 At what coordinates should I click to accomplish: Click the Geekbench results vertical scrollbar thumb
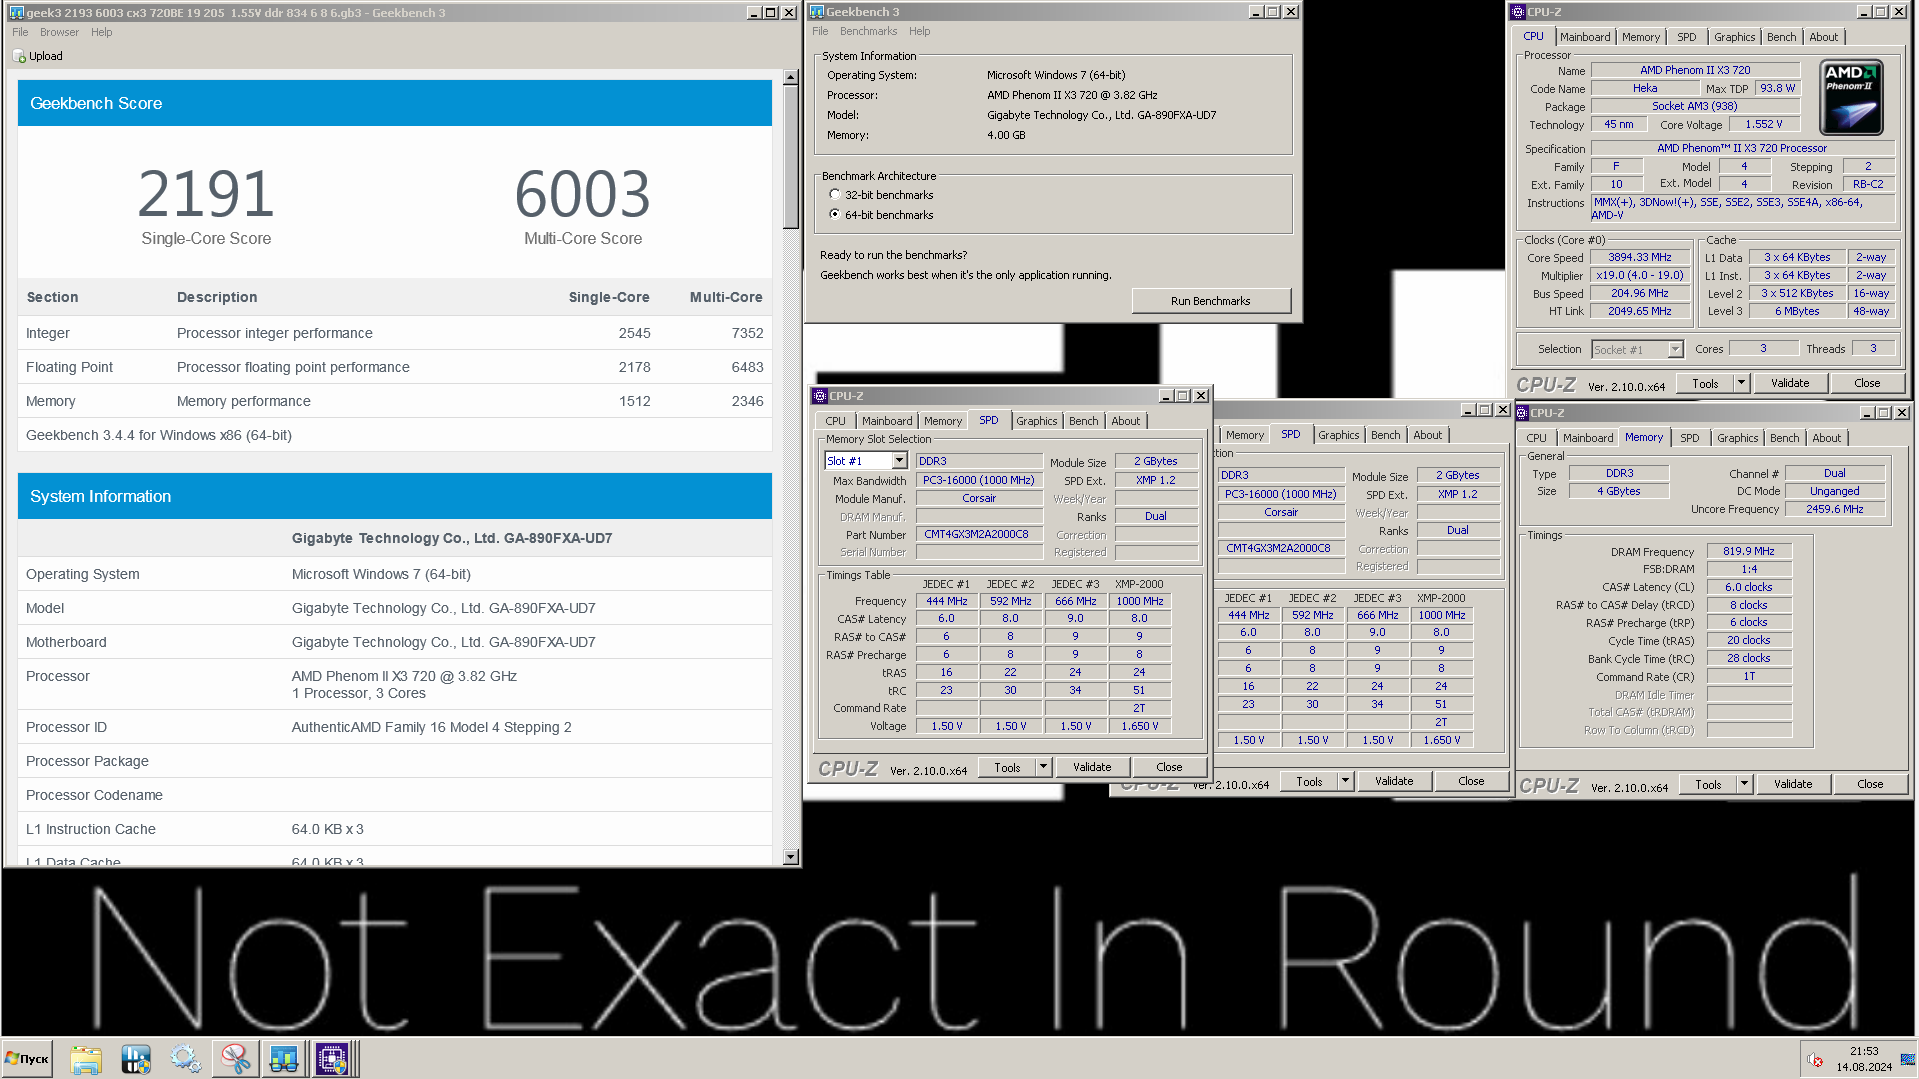(790, 157)
